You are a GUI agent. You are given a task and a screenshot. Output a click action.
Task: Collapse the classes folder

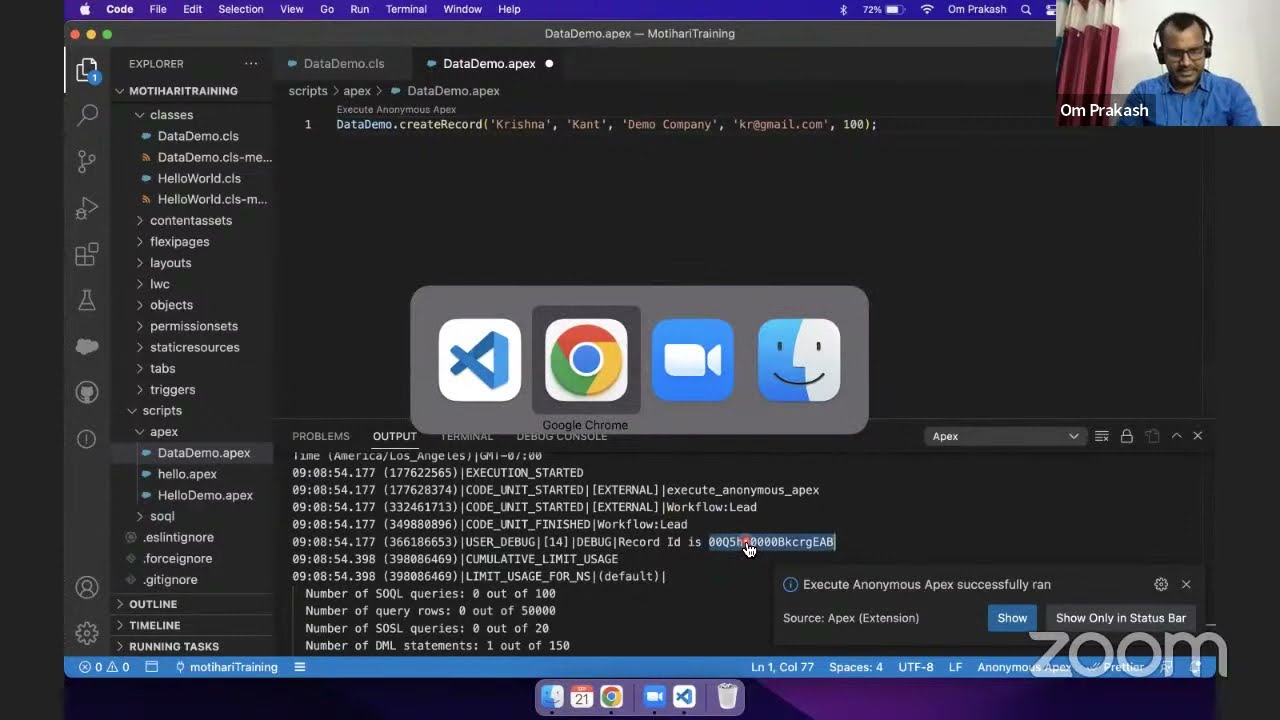[171, 115]
